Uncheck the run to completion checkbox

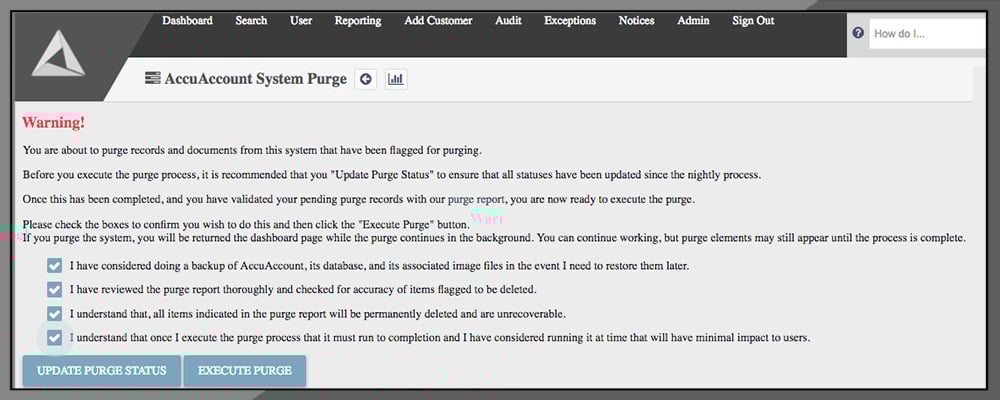click(x=54, y=338)
